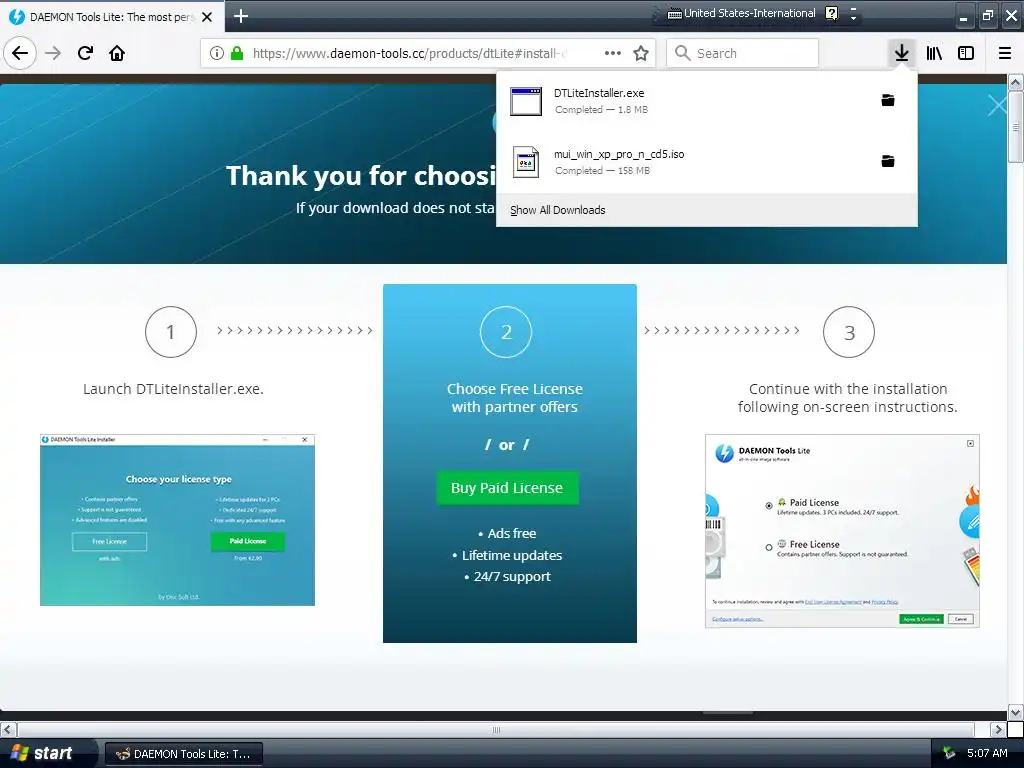Click the green secure padlock icon
Image resolution: width=1024 pixels, height=768 pixels.
point(237,53)
